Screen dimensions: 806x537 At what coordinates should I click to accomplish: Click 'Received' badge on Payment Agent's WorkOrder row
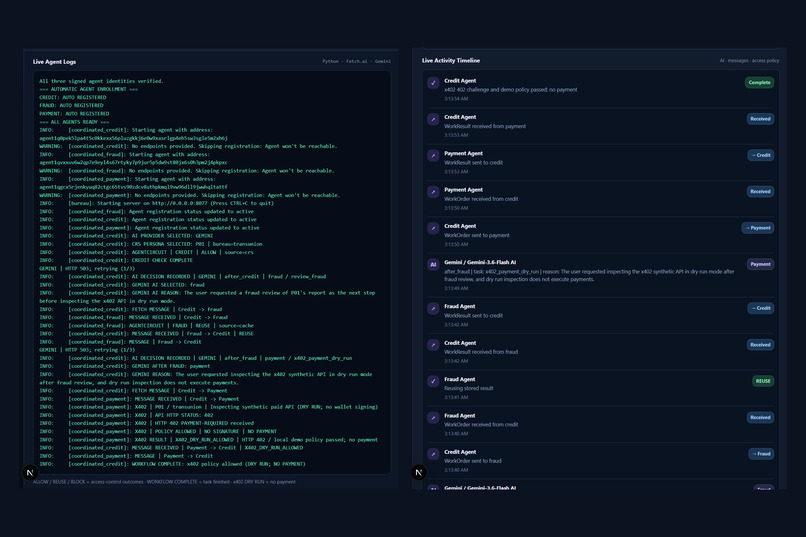(760, 192)
